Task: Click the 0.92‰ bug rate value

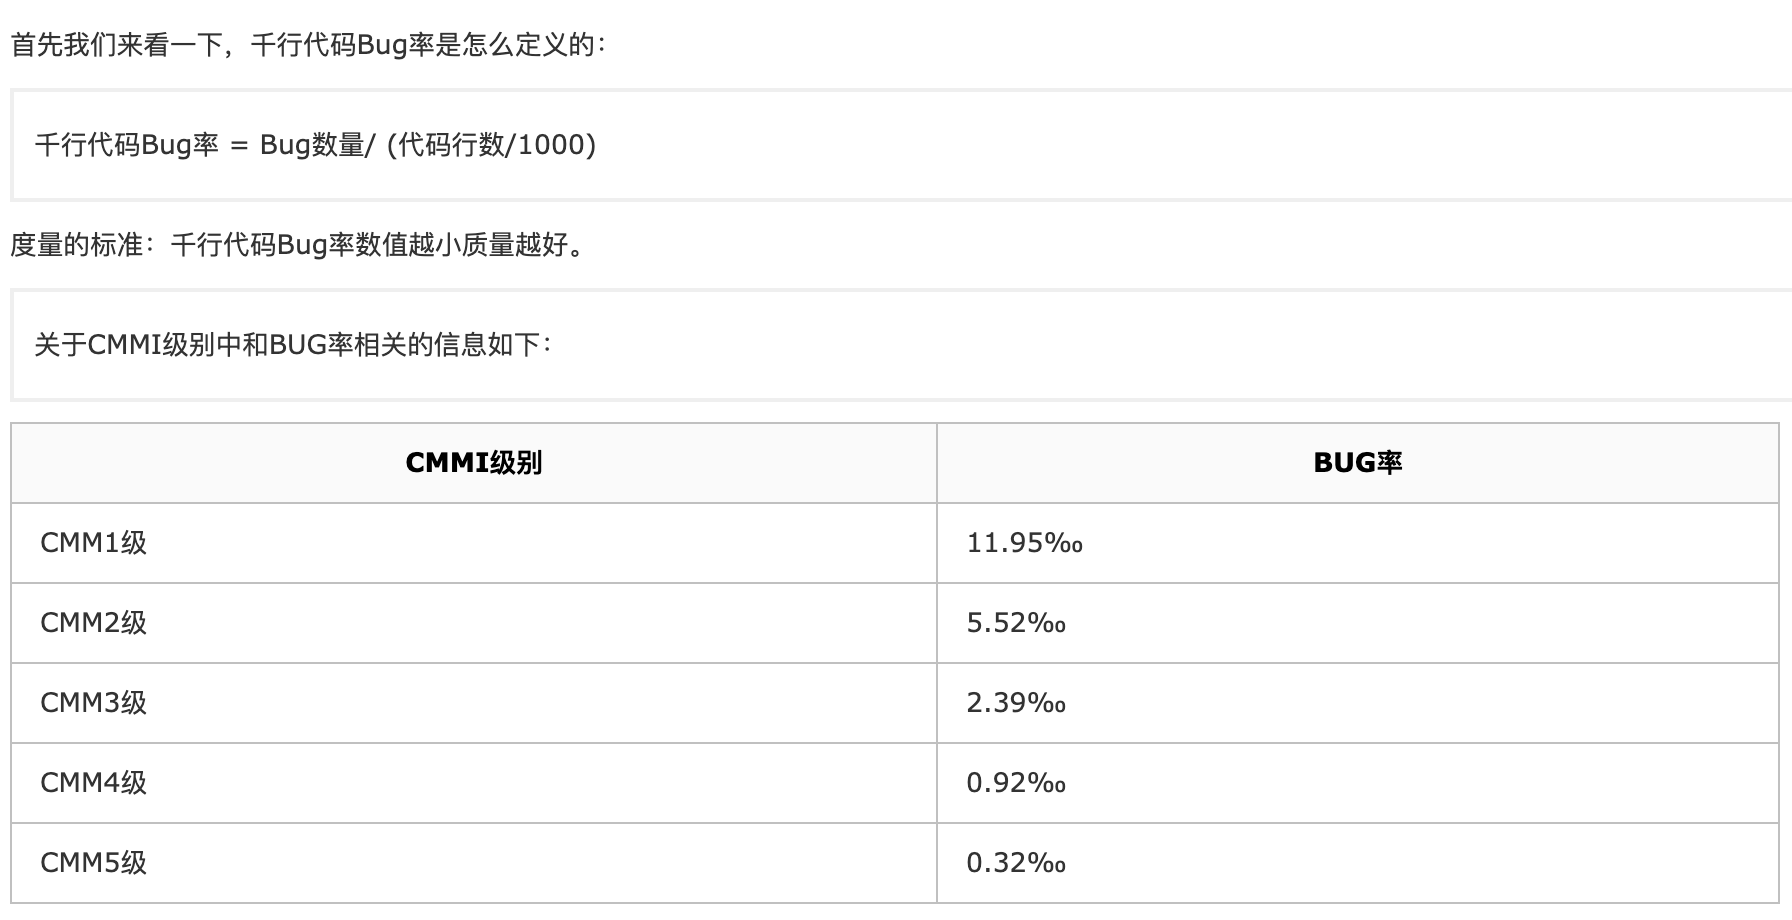Action: (x=1016, y=783)
